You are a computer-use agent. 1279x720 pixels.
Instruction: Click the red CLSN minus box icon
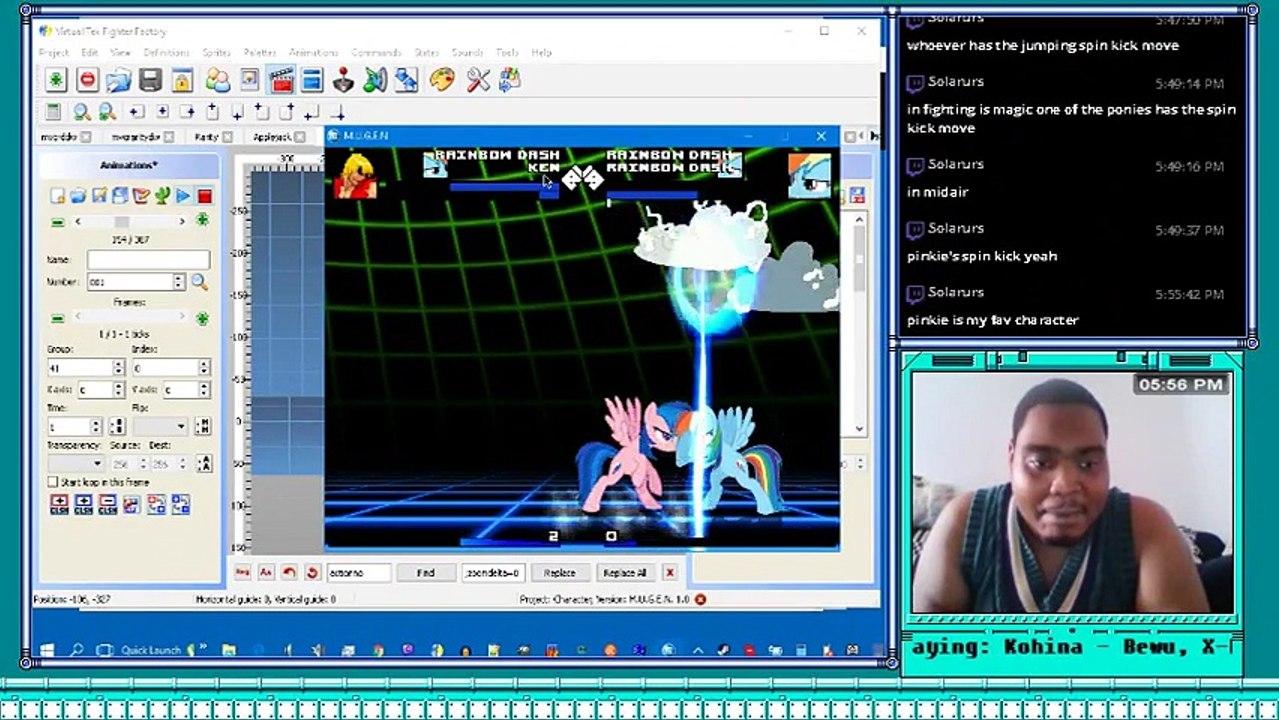tap(107, 505)
